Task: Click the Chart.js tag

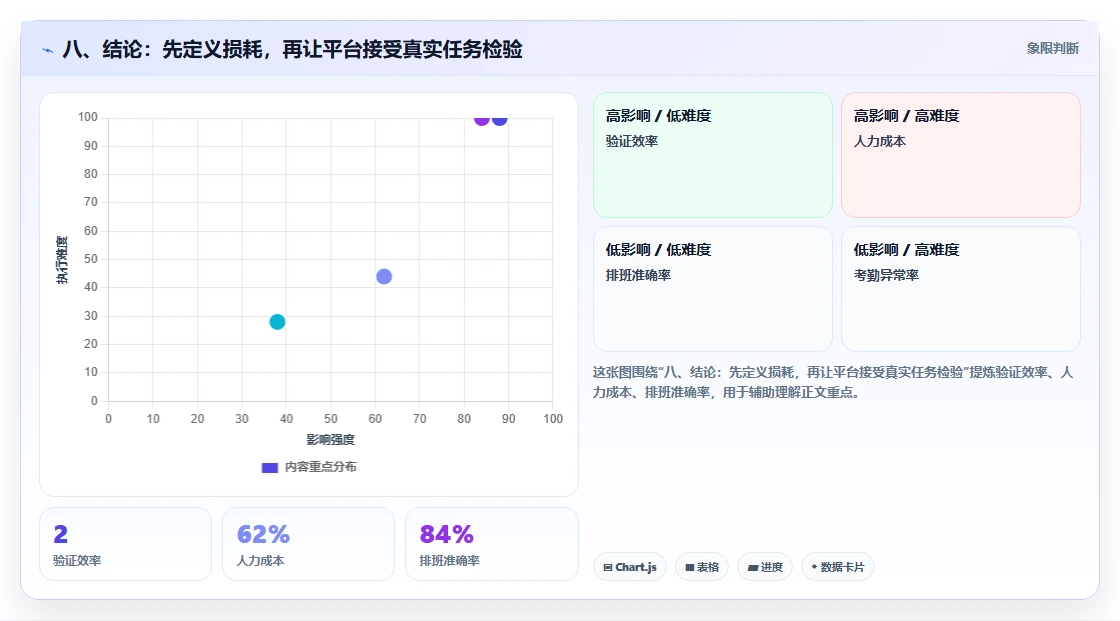Action: [630, 567]
